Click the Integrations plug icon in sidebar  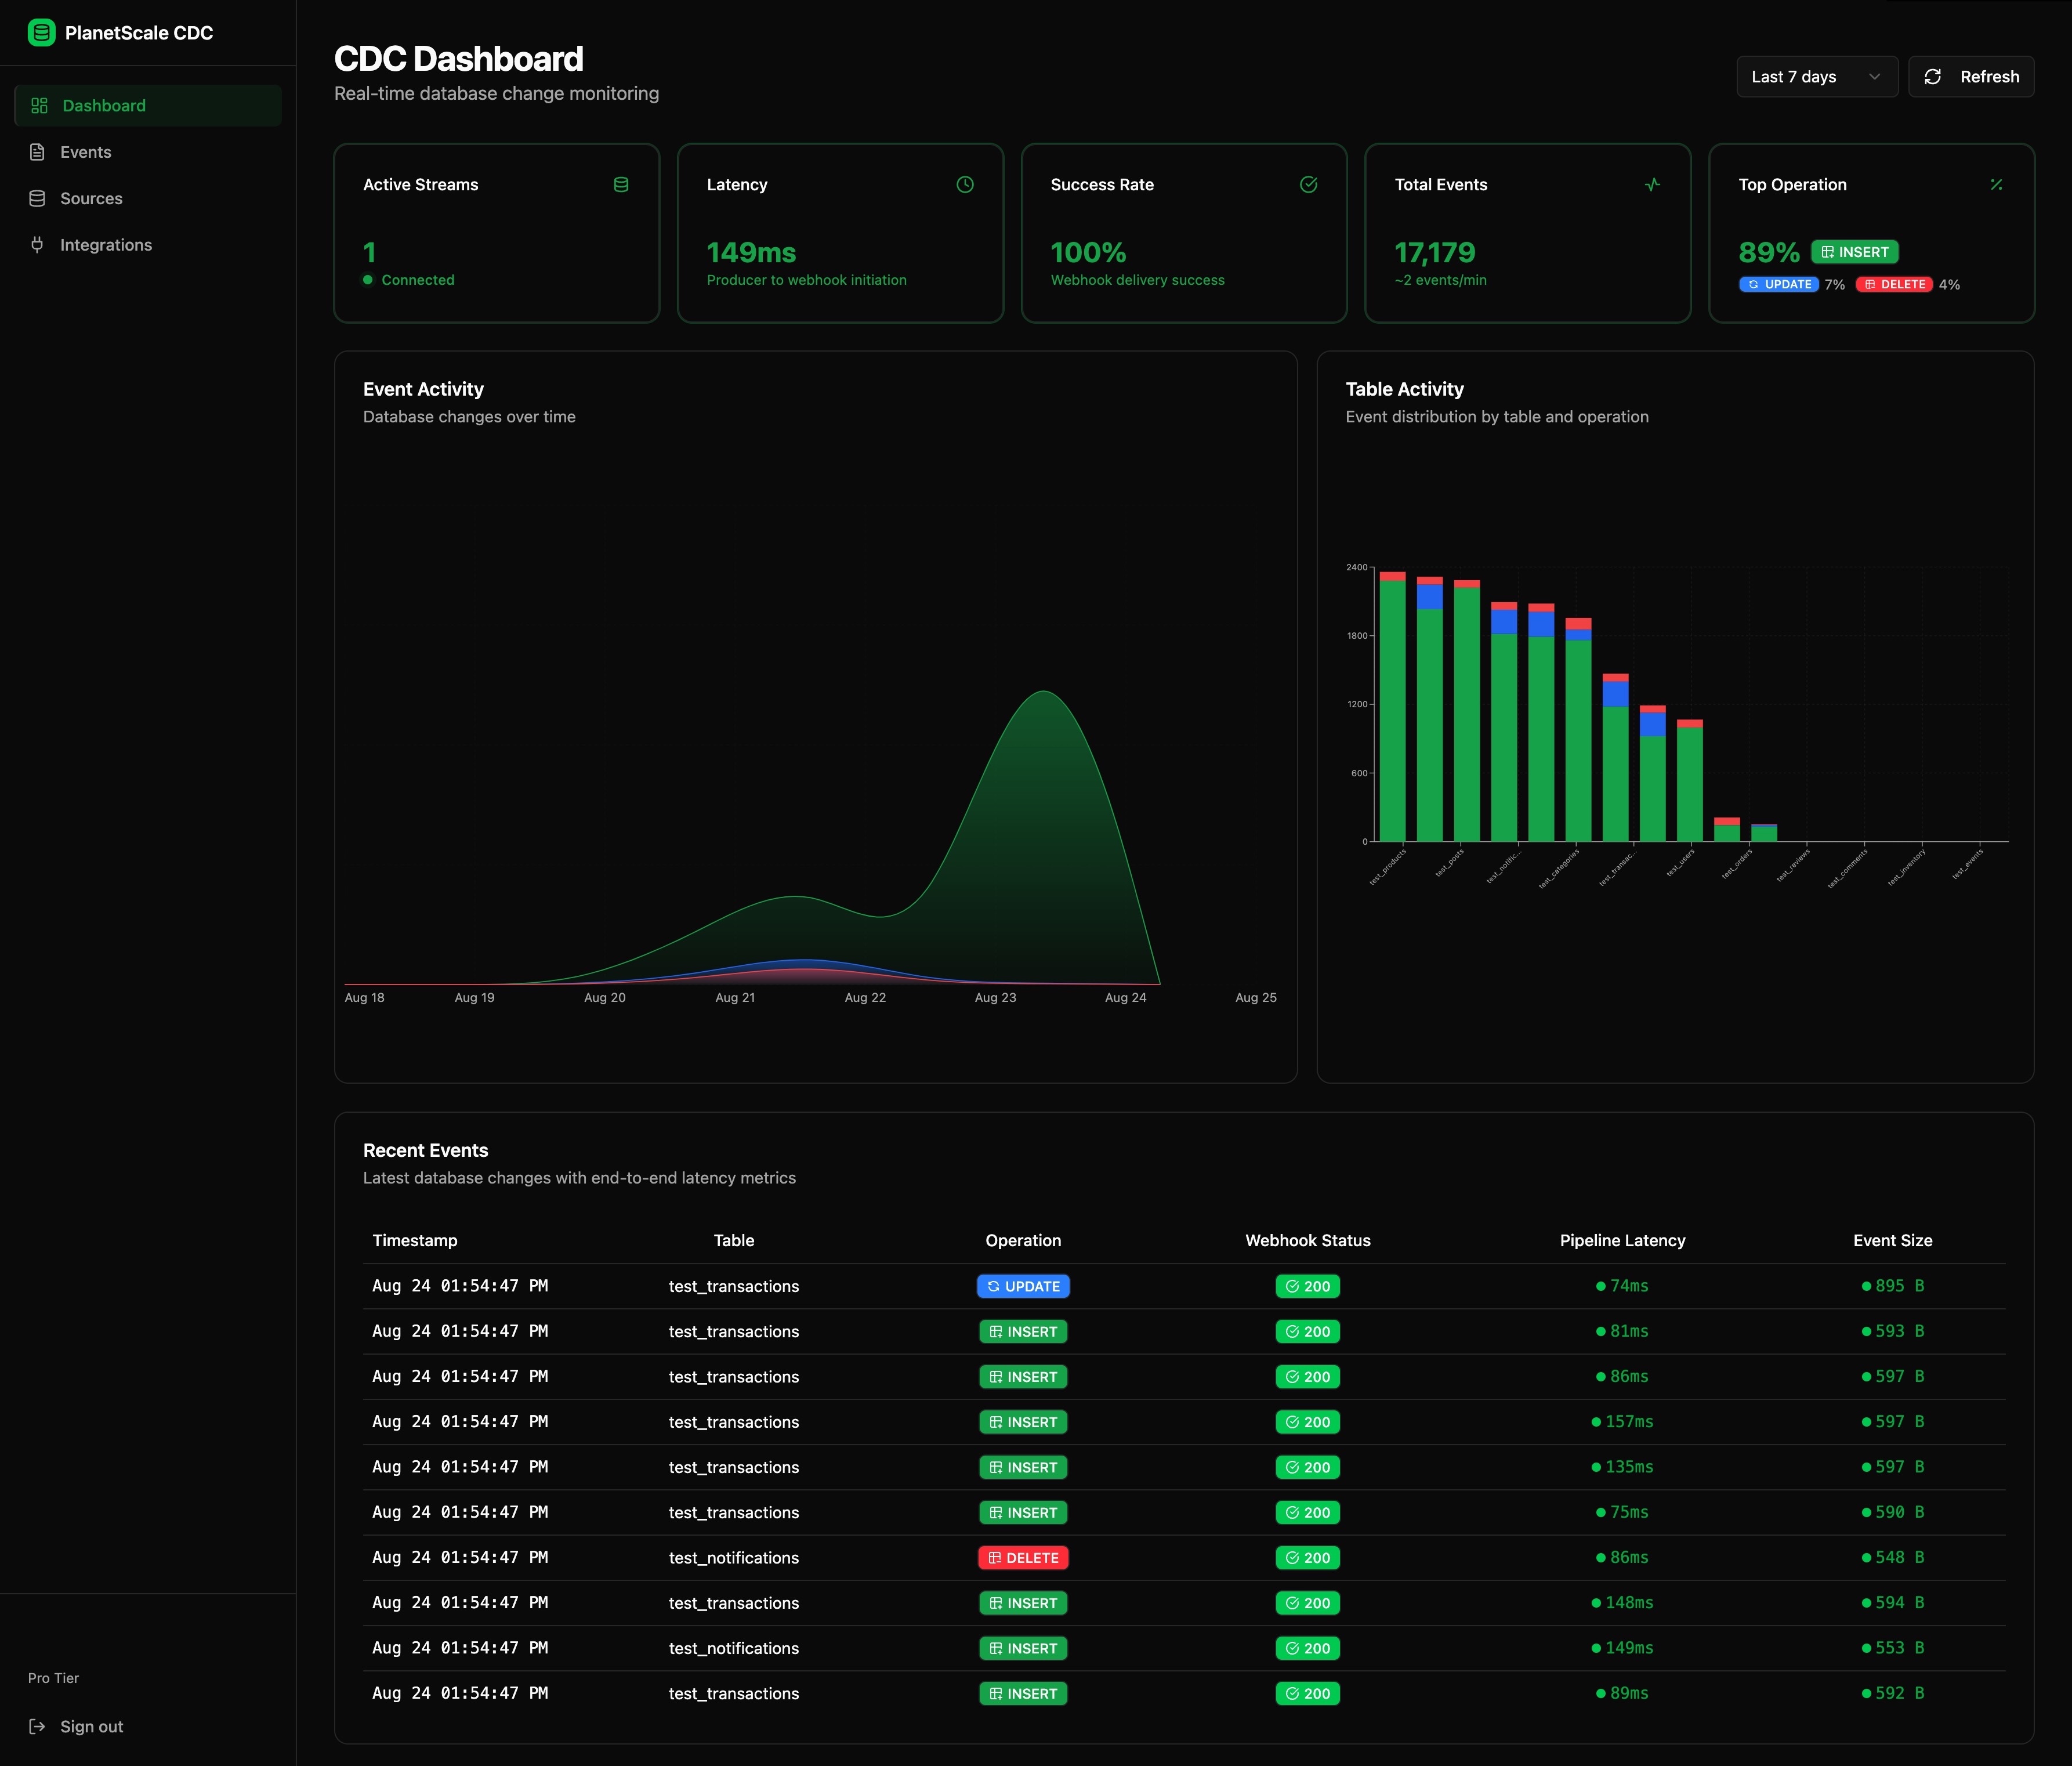coord(38,244)
